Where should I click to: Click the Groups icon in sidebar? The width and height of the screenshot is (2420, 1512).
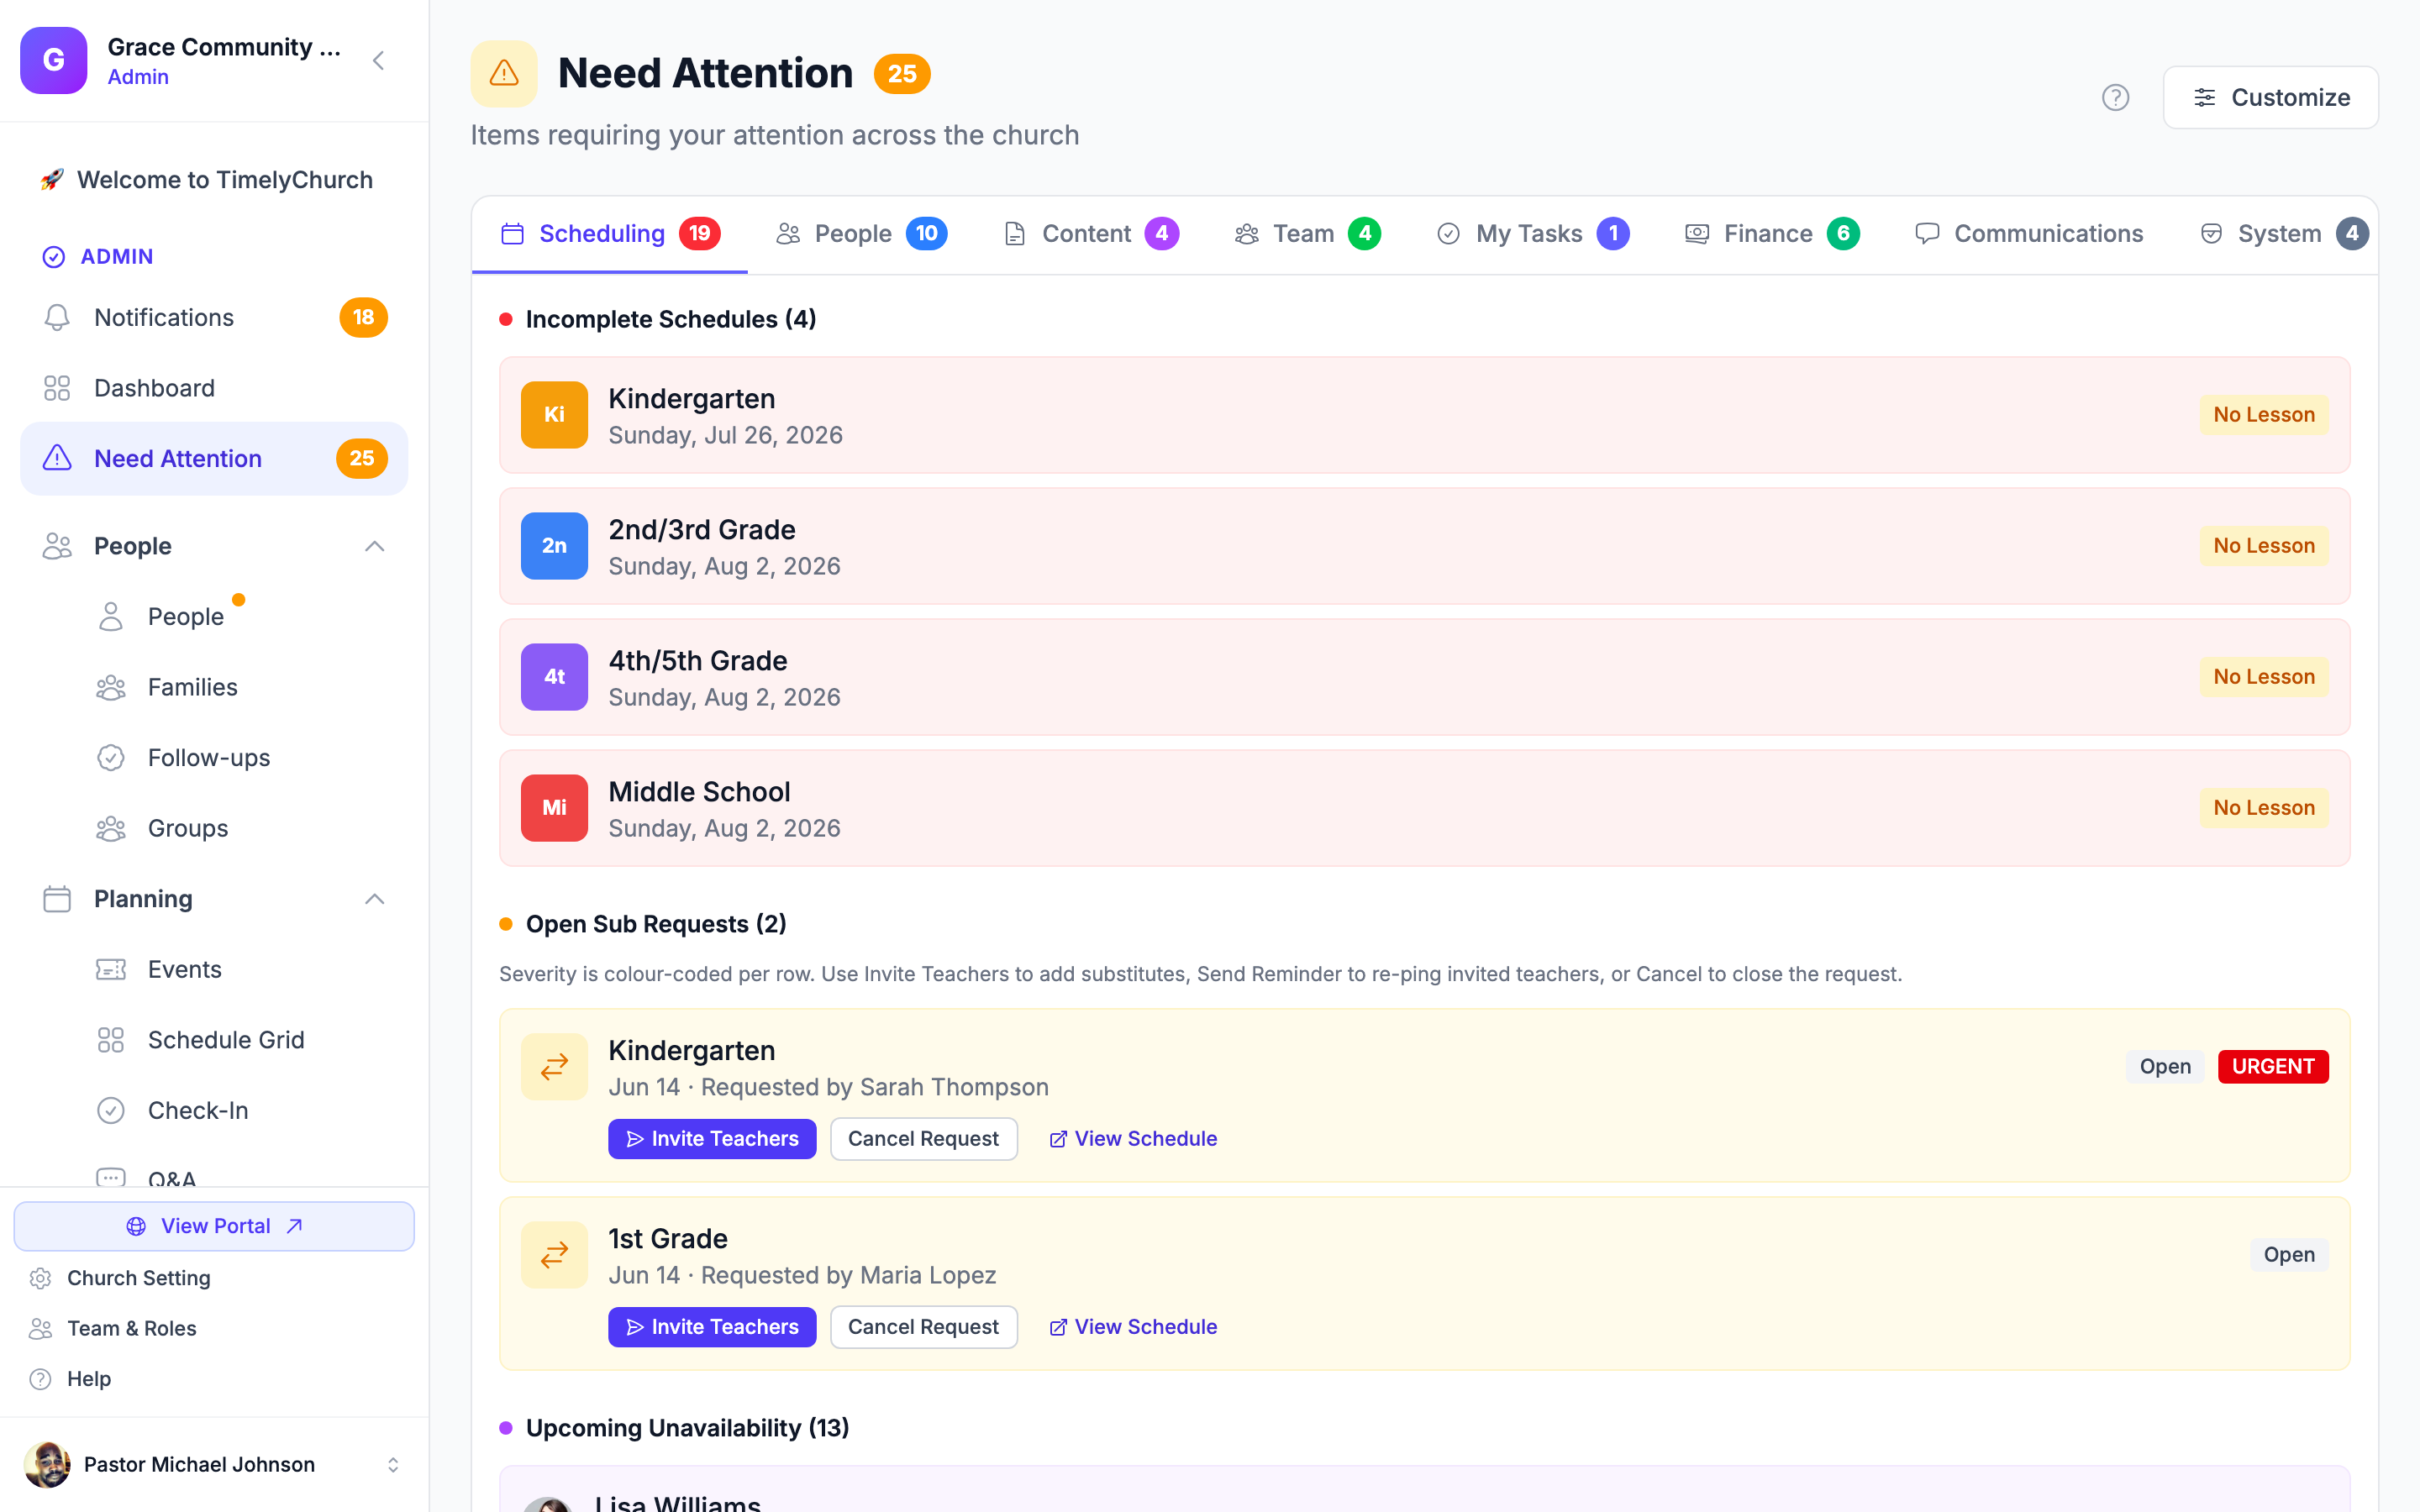tap(111, 828)
